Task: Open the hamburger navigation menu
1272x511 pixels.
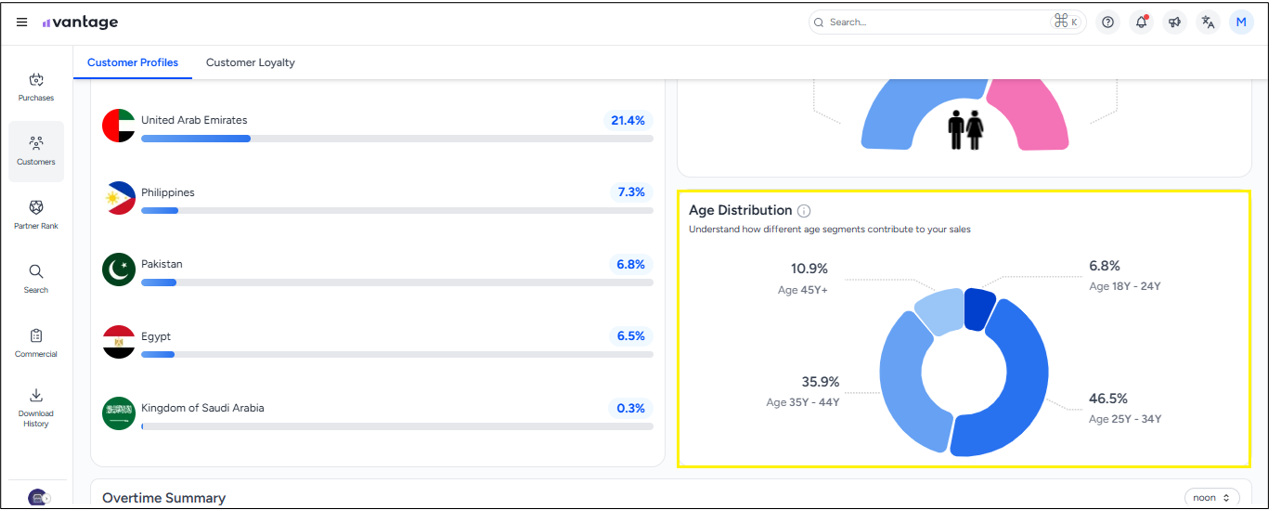Action: pos(22,22)
